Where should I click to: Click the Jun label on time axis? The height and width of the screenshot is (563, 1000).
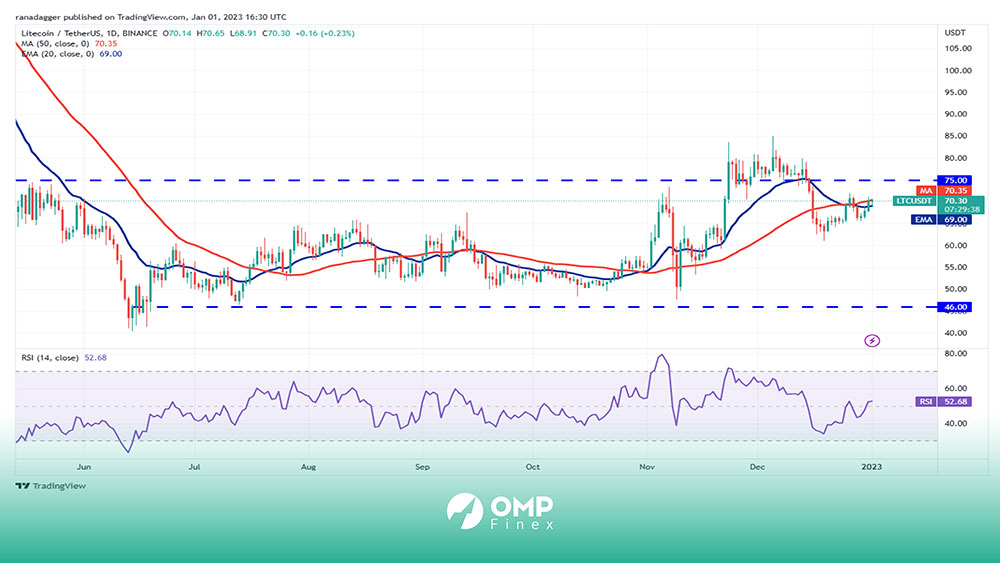tap(84, 467)
